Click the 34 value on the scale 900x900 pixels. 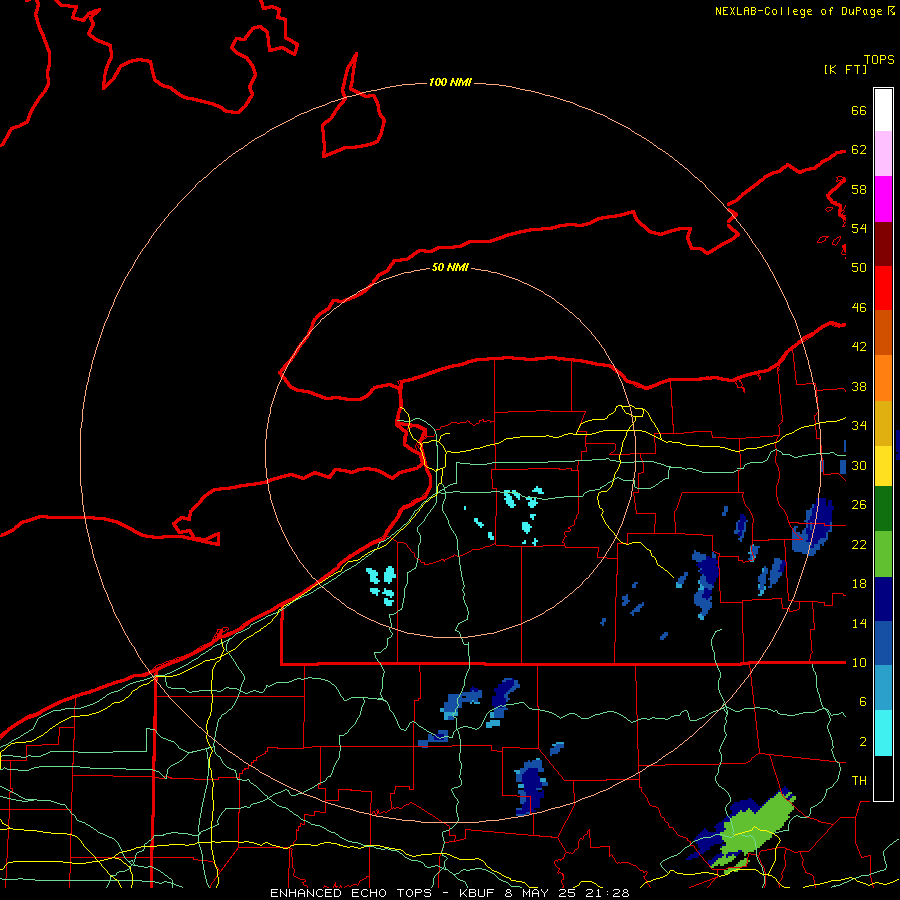[859, 426]
